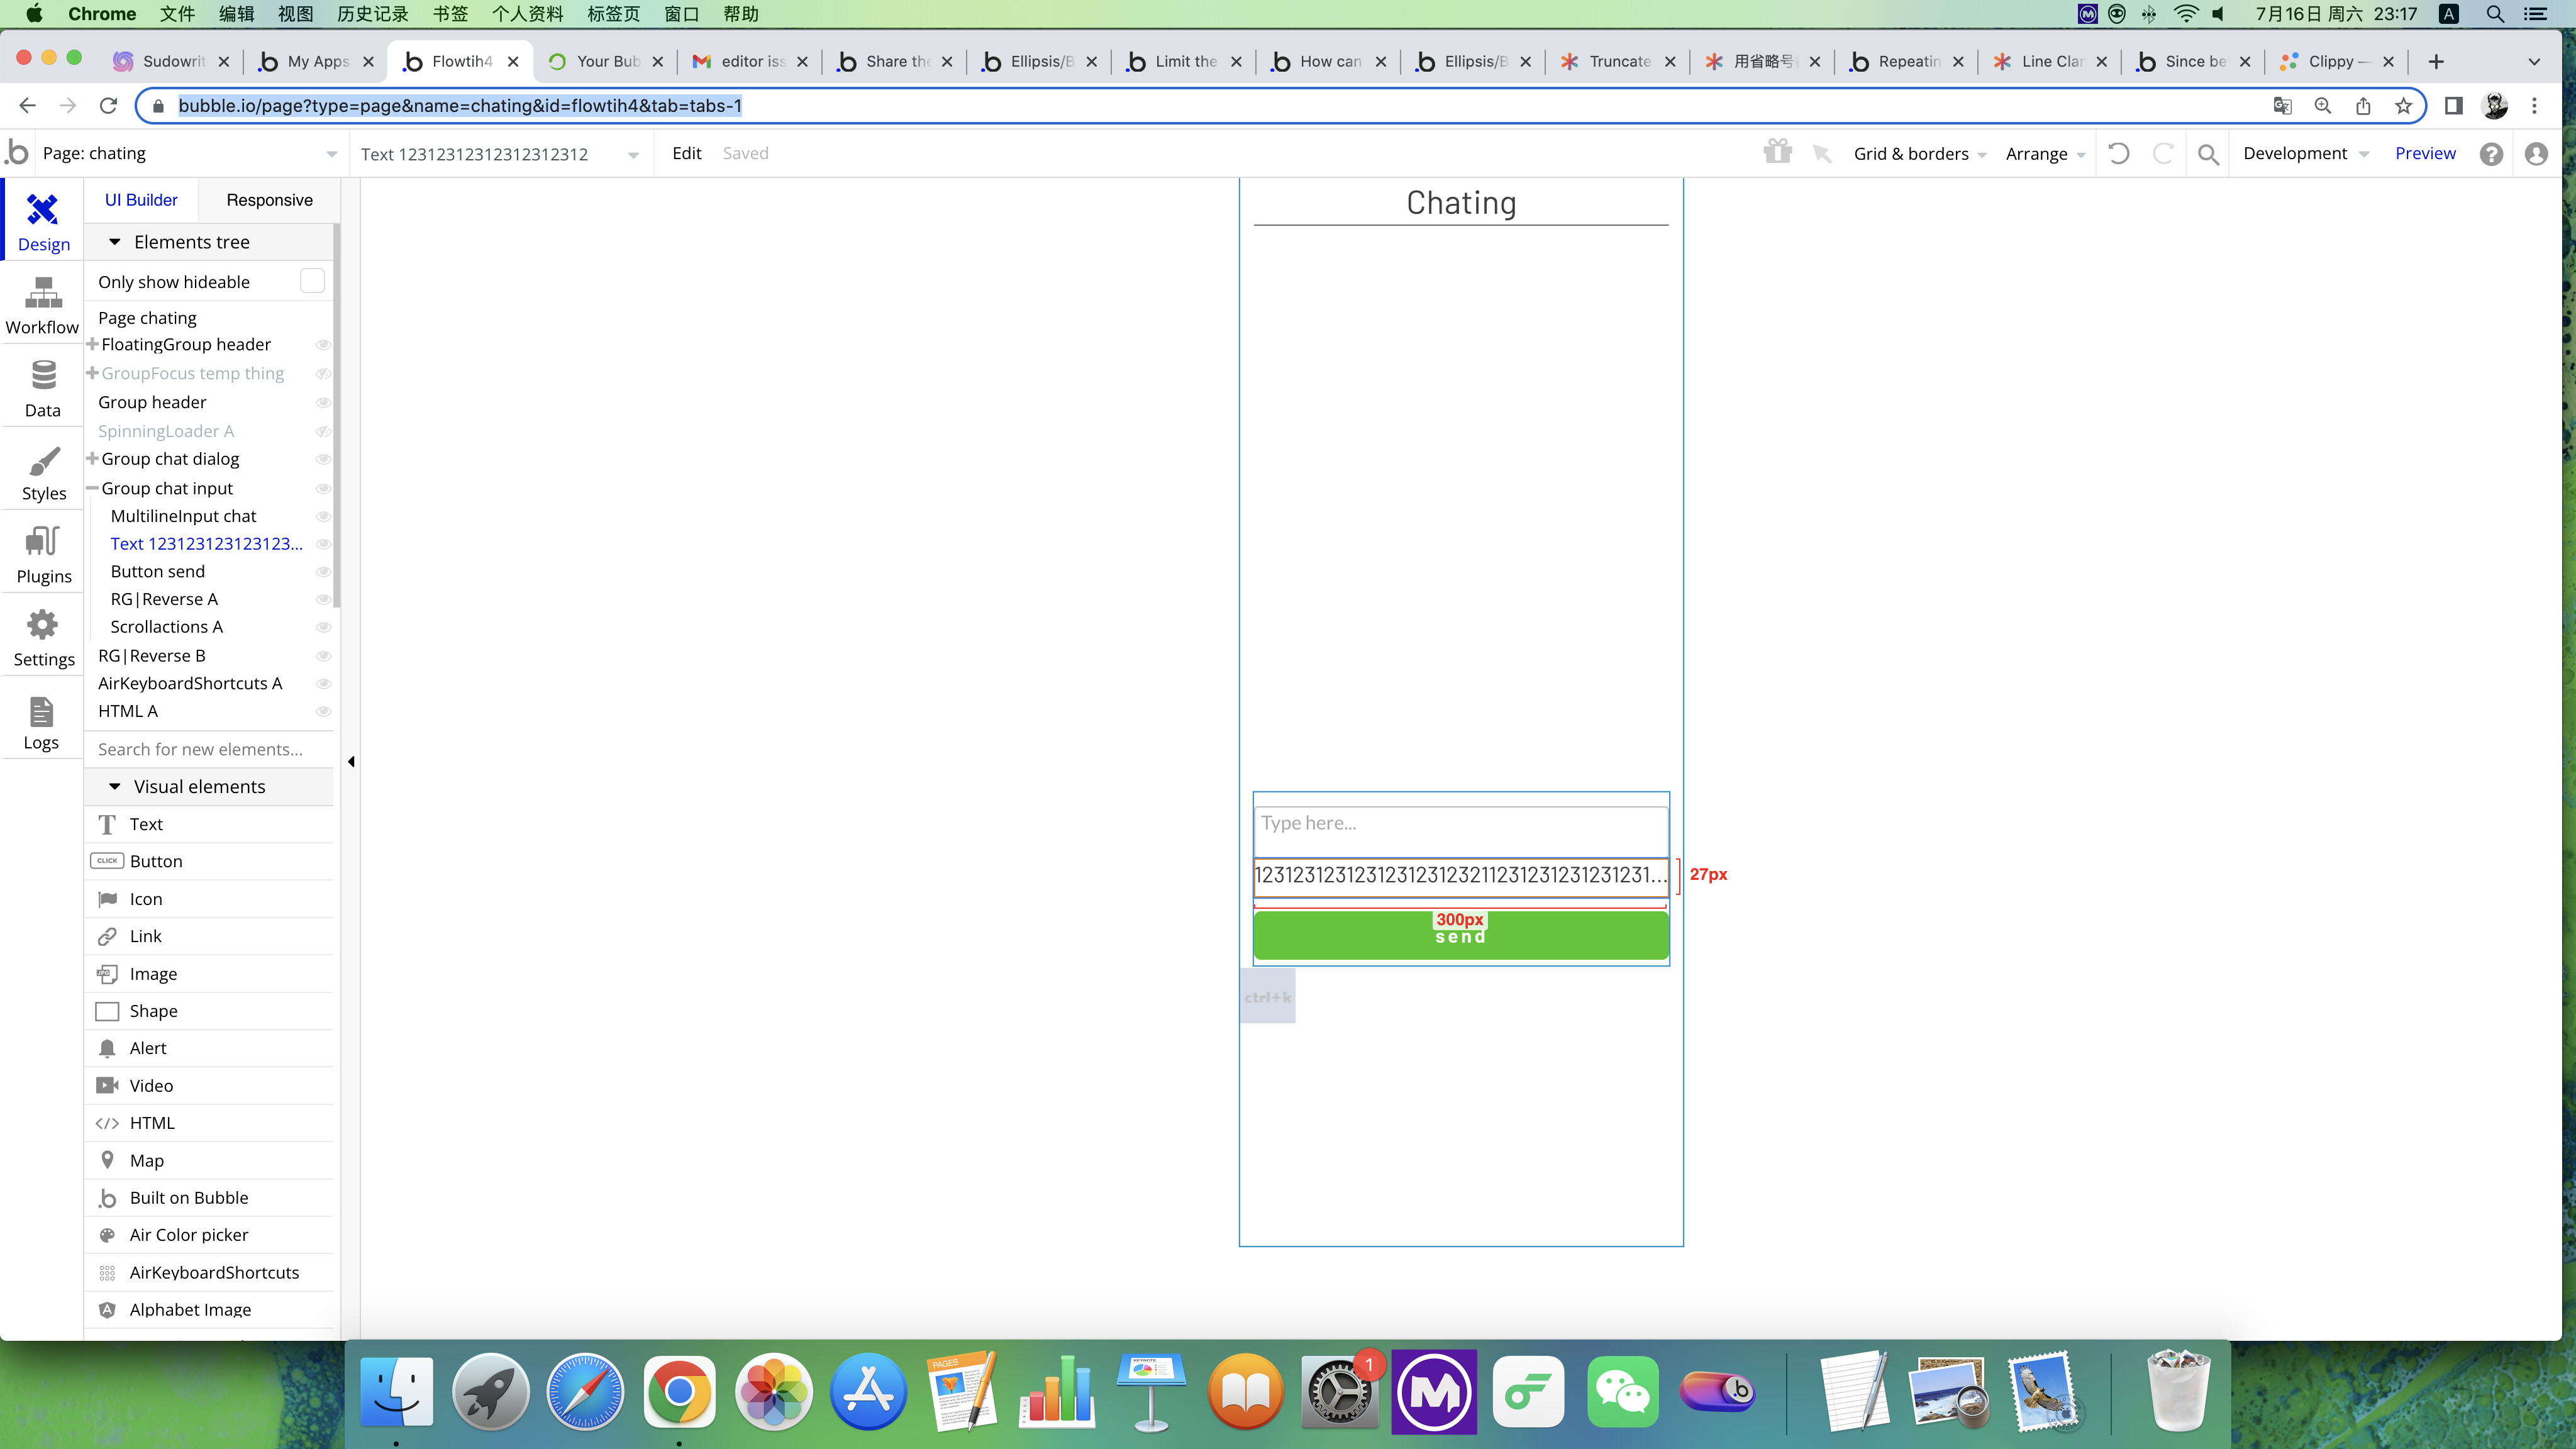
Task: Open the 书签 menu in menu bar
Action: pyautogui.click(x=450, y=14)
